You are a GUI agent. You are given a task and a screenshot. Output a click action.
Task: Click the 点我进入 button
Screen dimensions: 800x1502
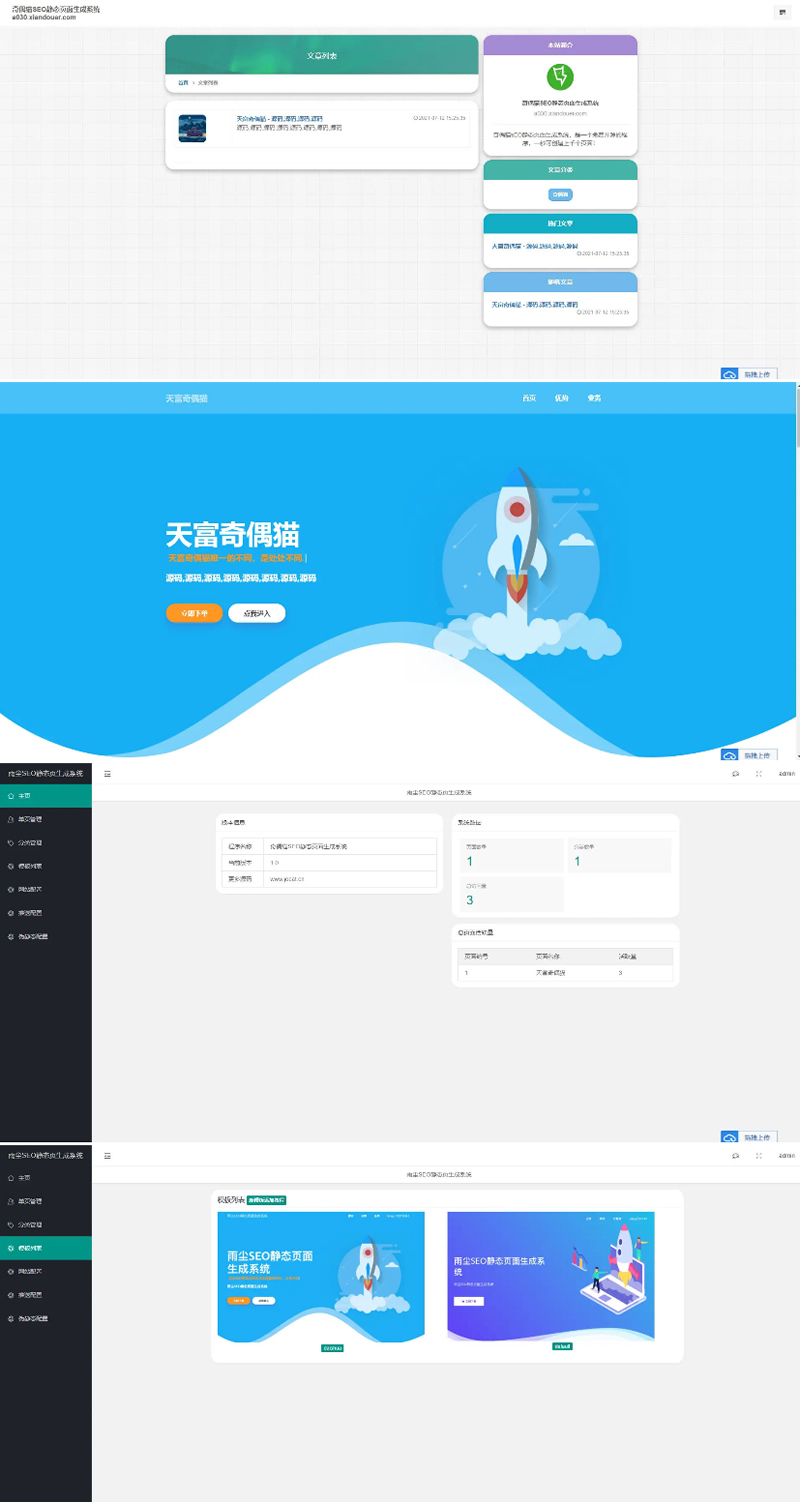(x=258, y=612)
